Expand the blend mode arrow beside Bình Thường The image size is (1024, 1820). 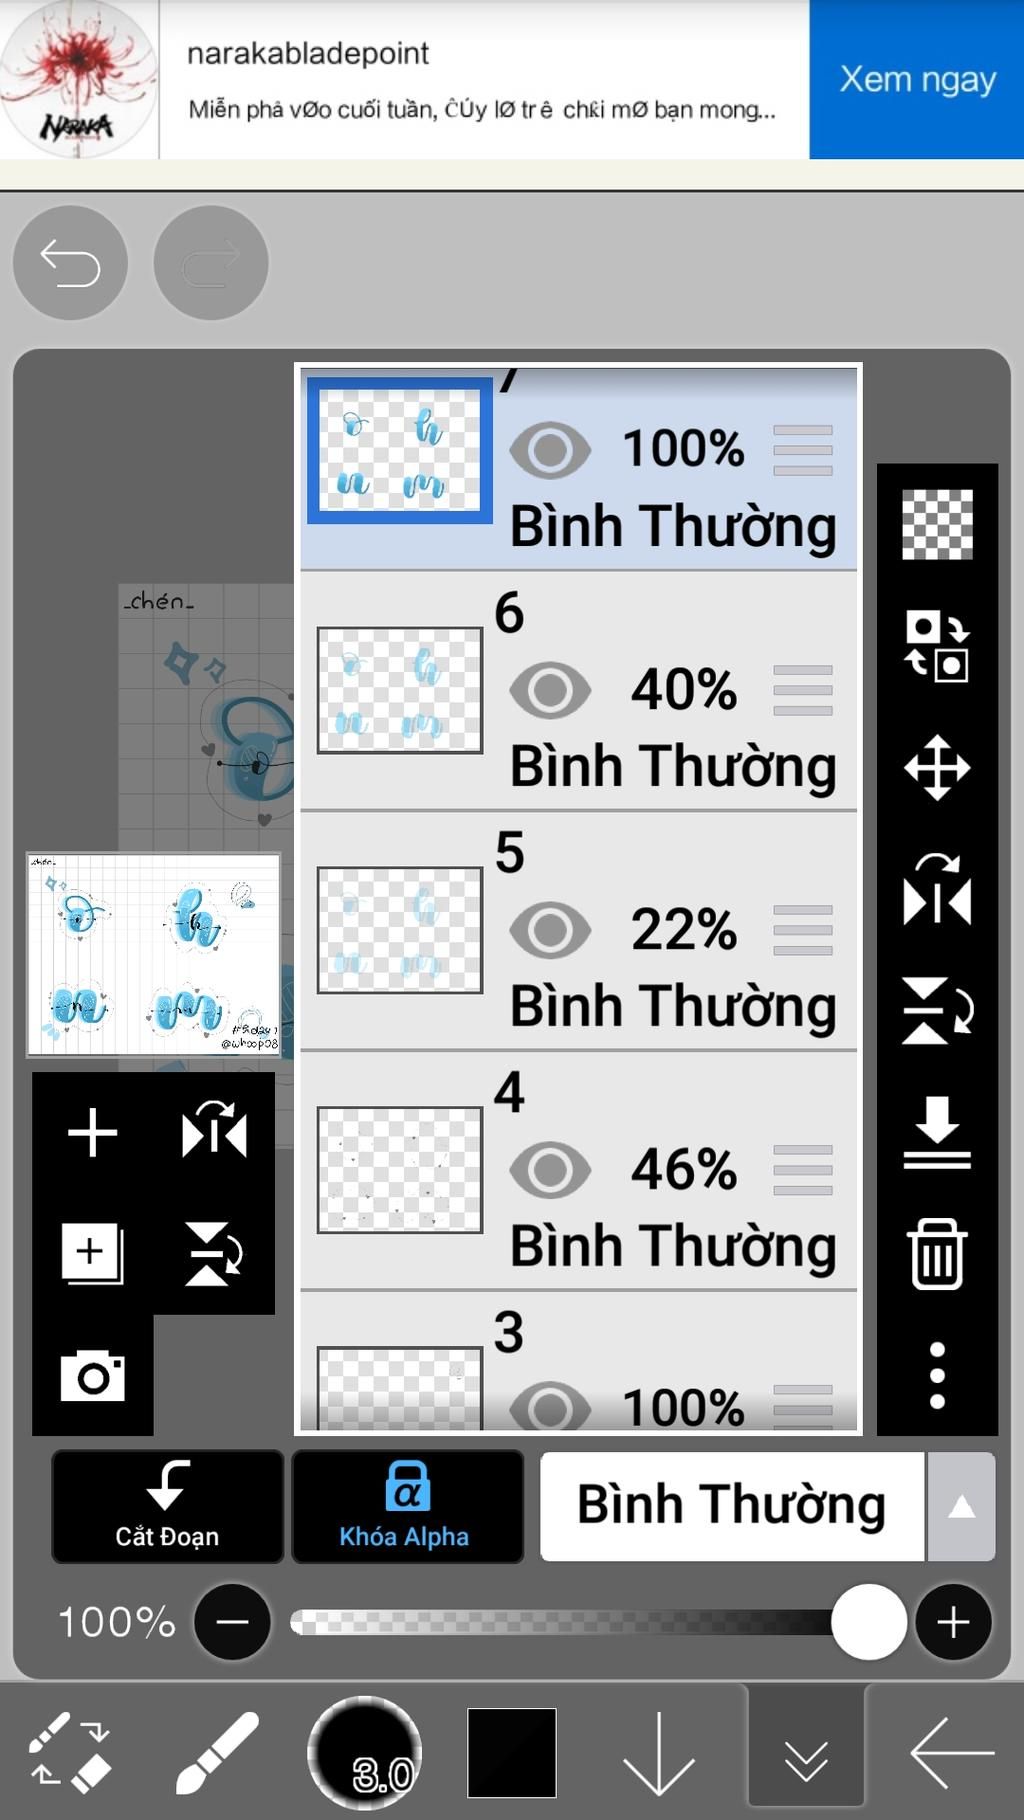pos(961,1507)
